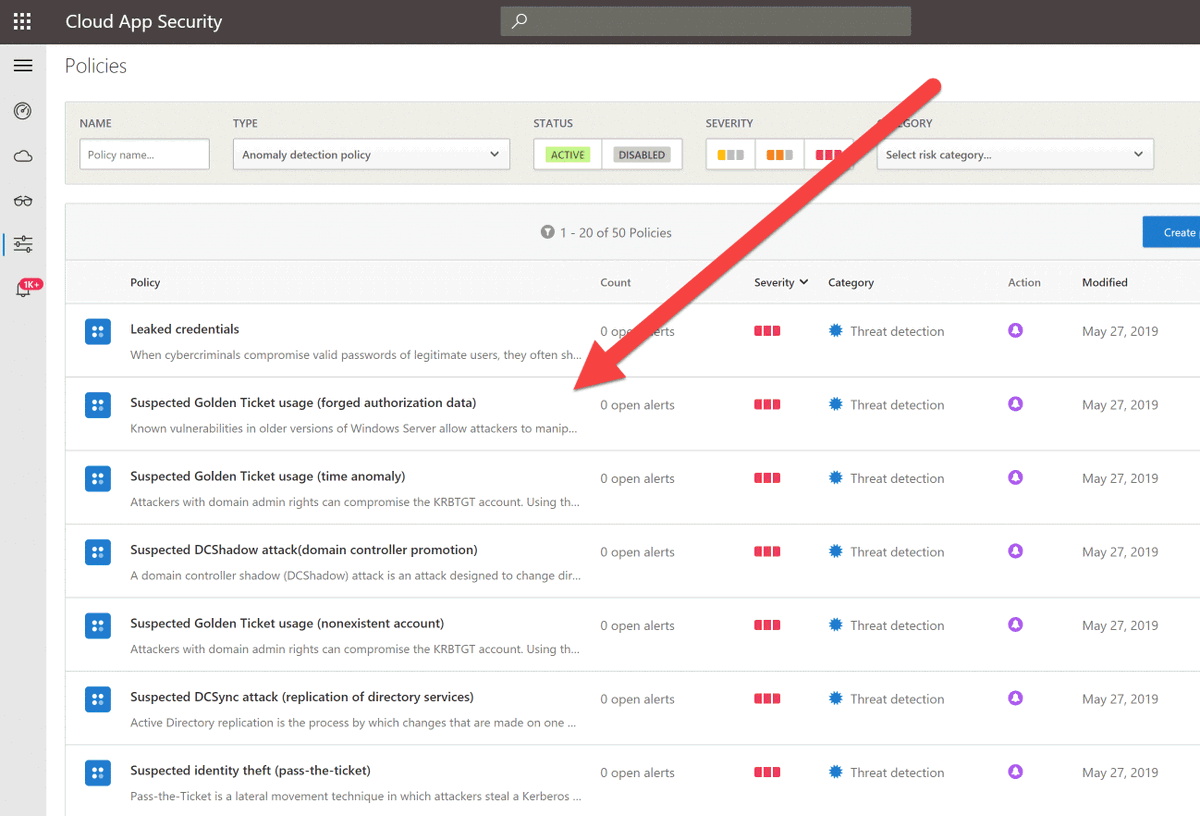Click the top search box
Viewport: 1200px width, 816px height.
point(705,21)
